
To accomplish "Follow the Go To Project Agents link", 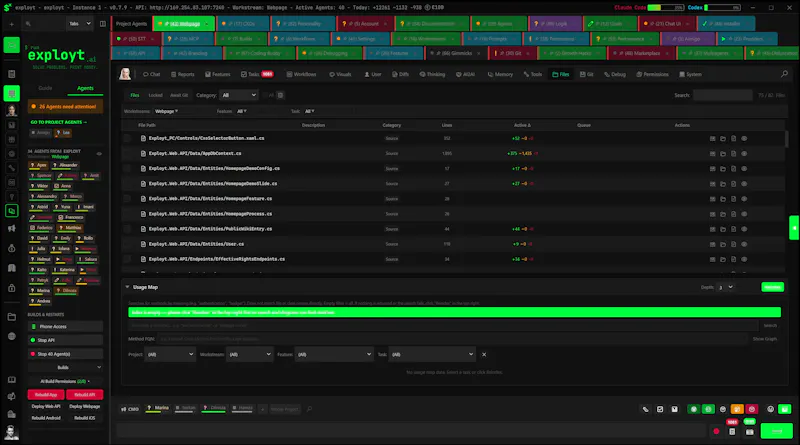I will (59, 122).
